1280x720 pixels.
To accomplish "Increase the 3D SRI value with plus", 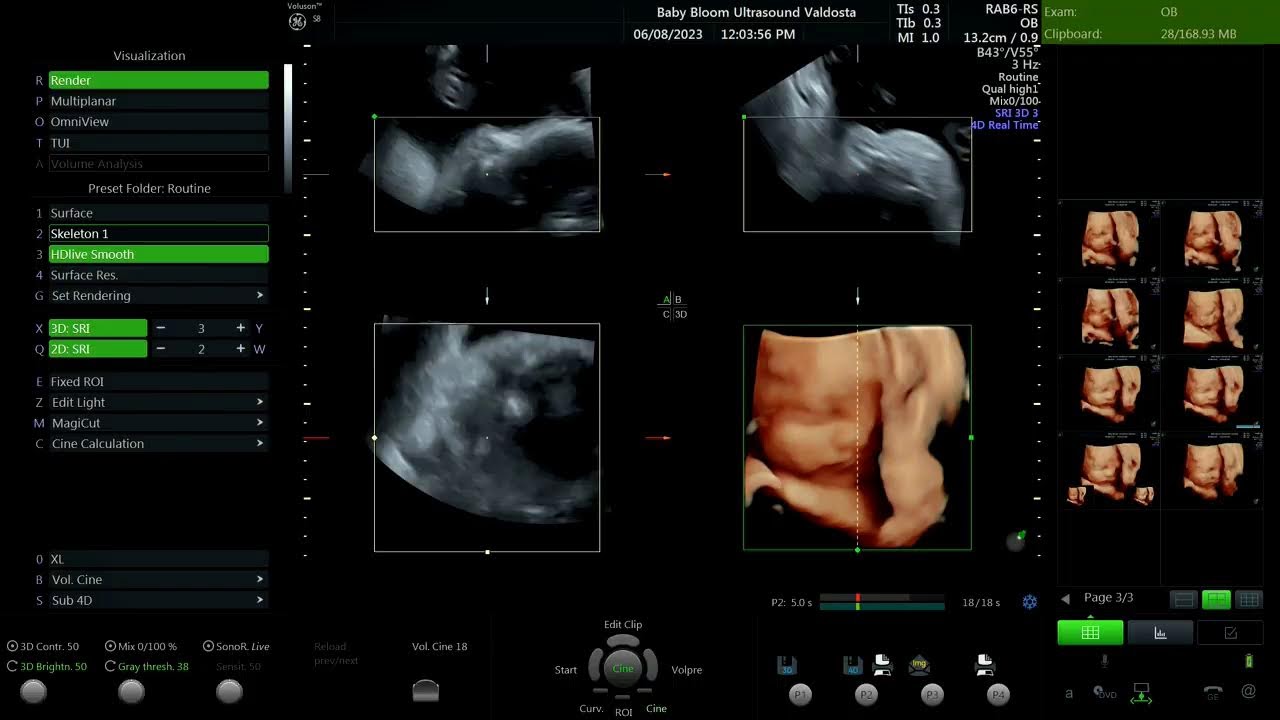I will click(241, 328).
